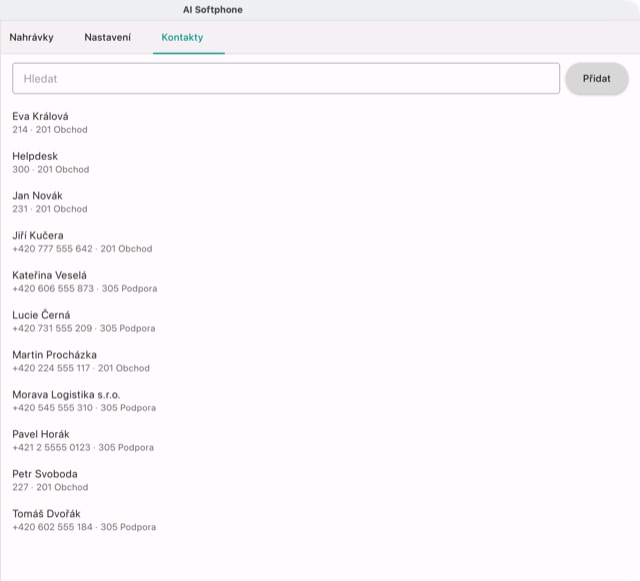640x581 pixels.
Task: Click number +420 602 555 184
Action: coord(53,527)
